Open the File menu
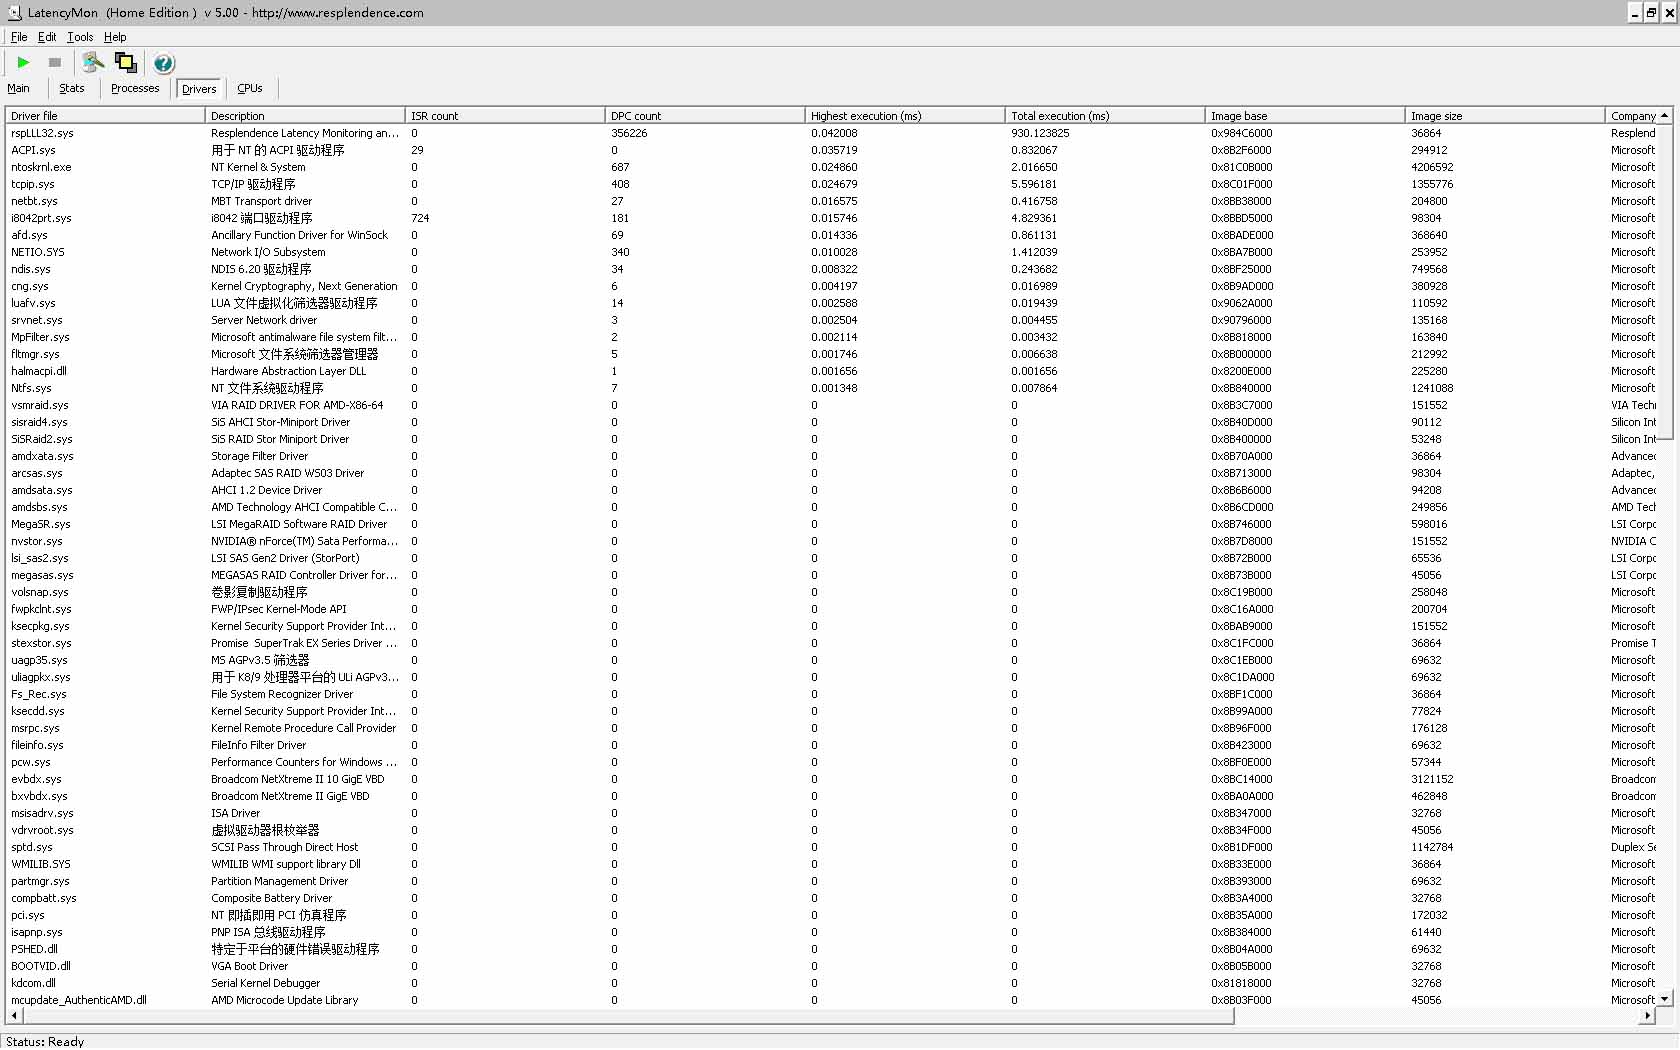Screen dimensions: 1680x1050 tap(19, 37)
